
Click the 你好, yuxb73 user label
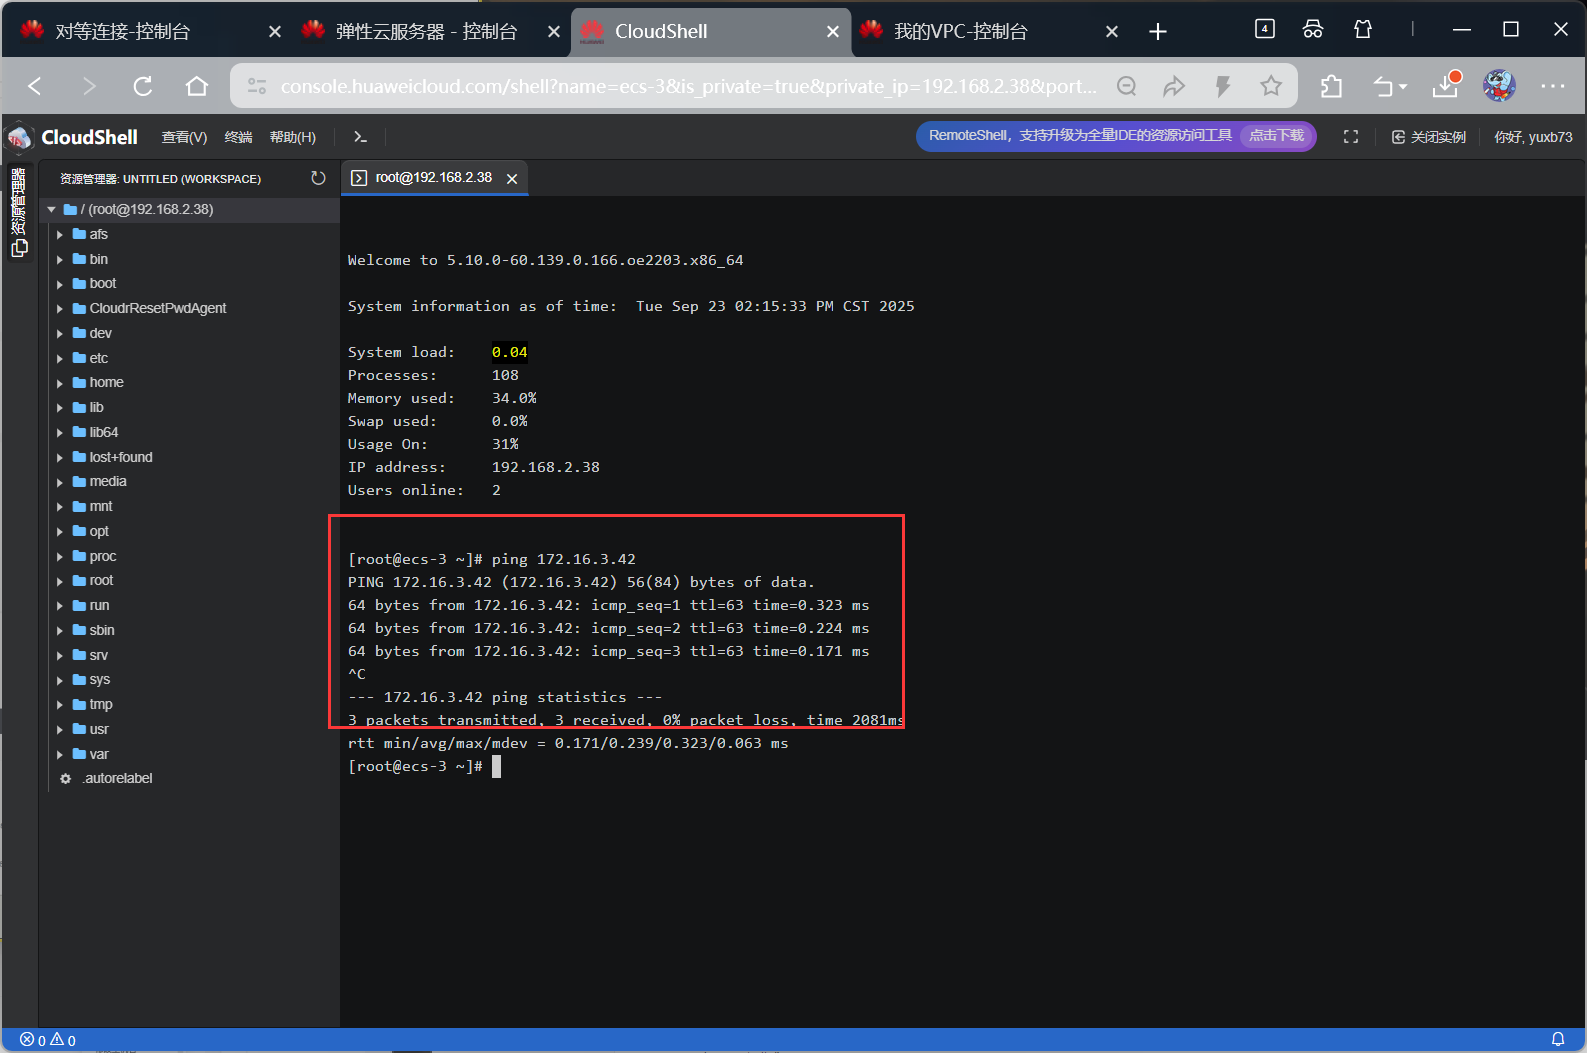[x=1533, y=137]
